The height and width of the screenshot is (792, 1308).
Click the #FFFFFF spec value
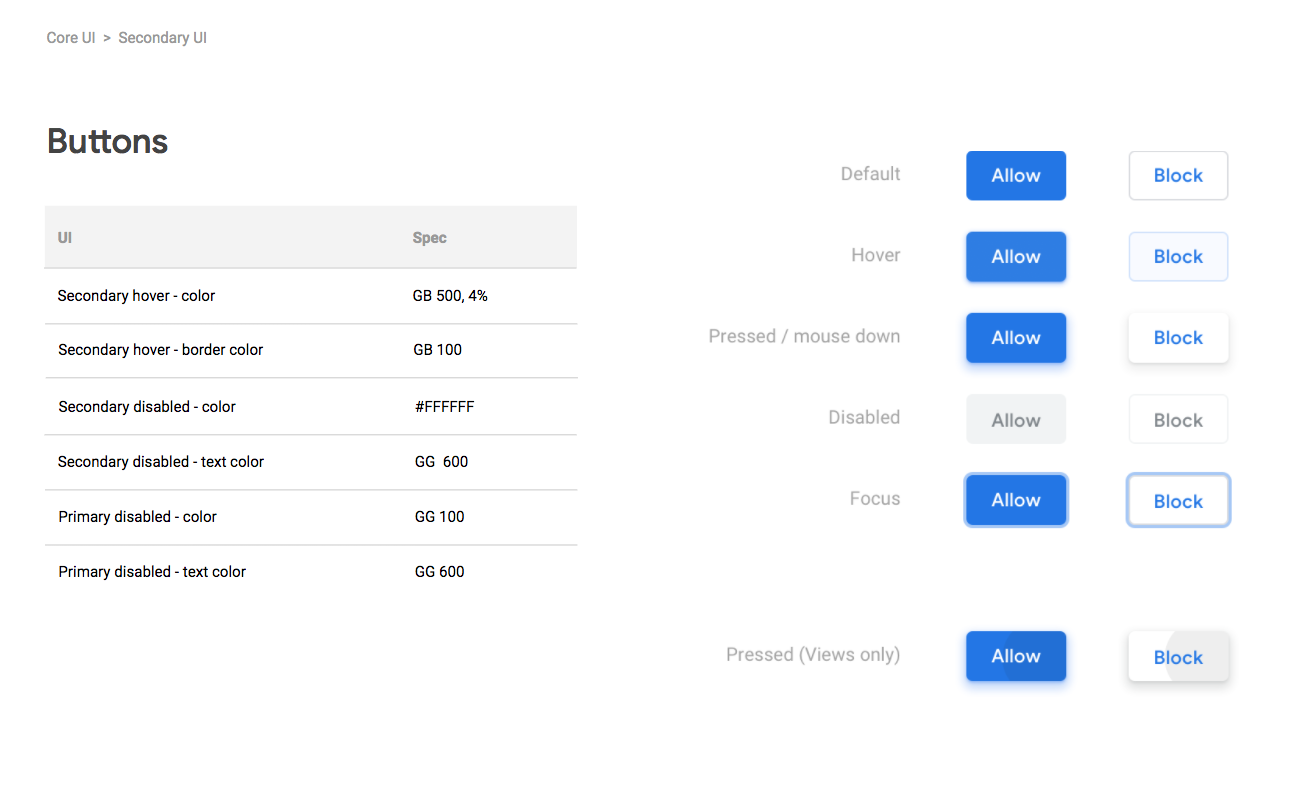pos(444,407)
